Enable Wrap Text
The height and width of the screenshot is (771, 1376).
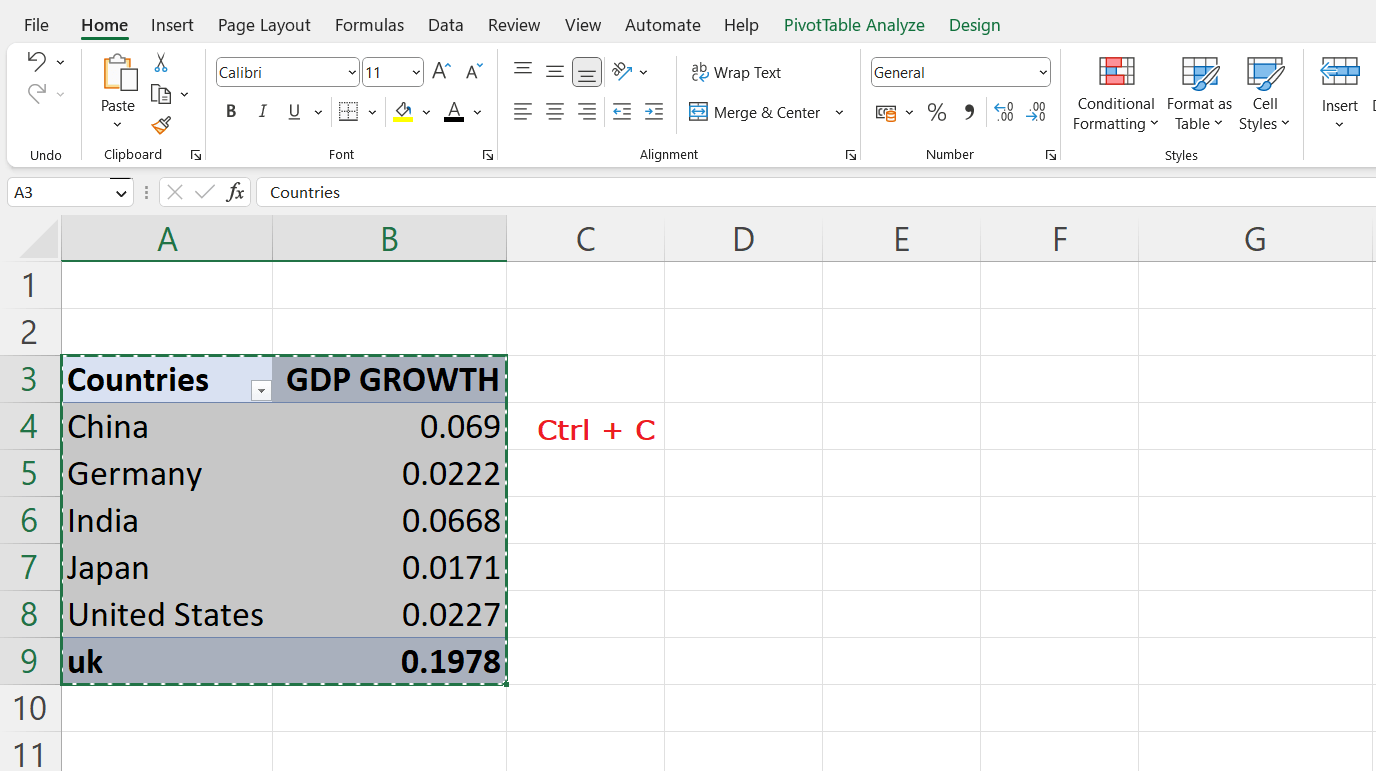(737, 72)
